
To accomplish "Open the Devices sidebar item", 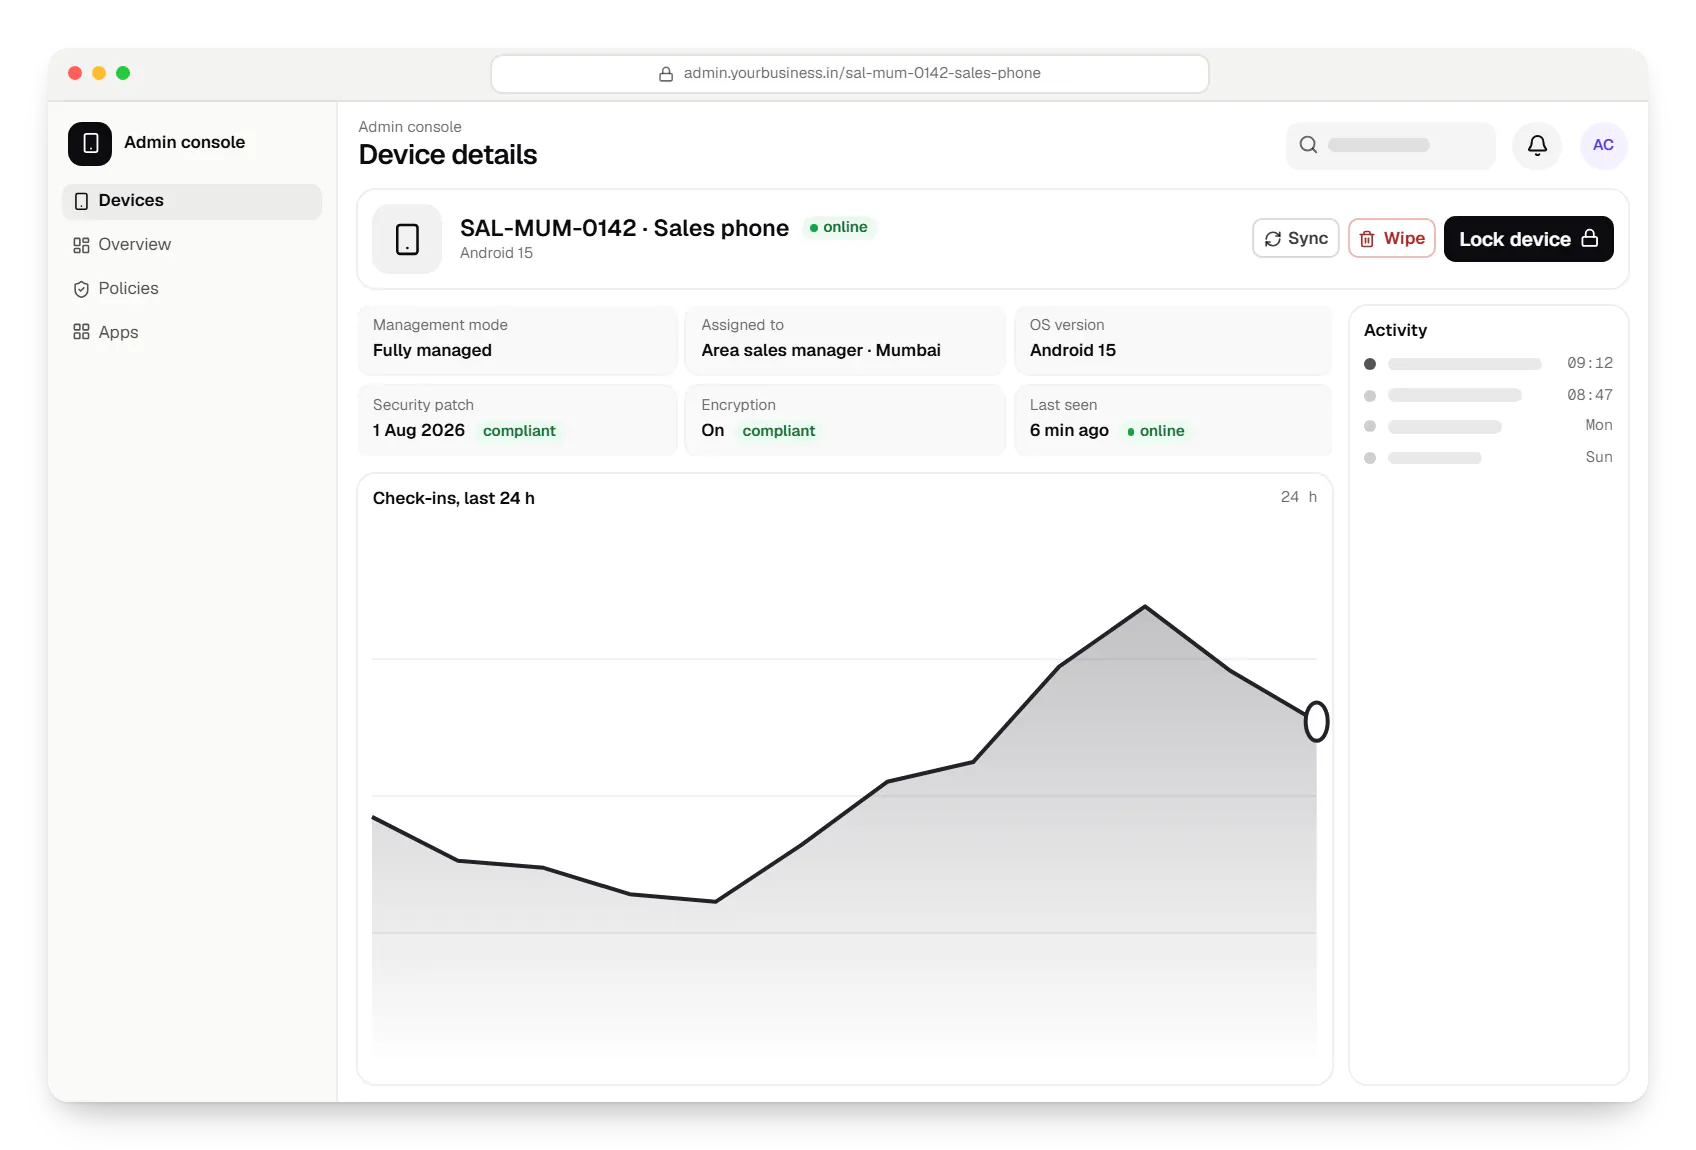I will [192, 201].
